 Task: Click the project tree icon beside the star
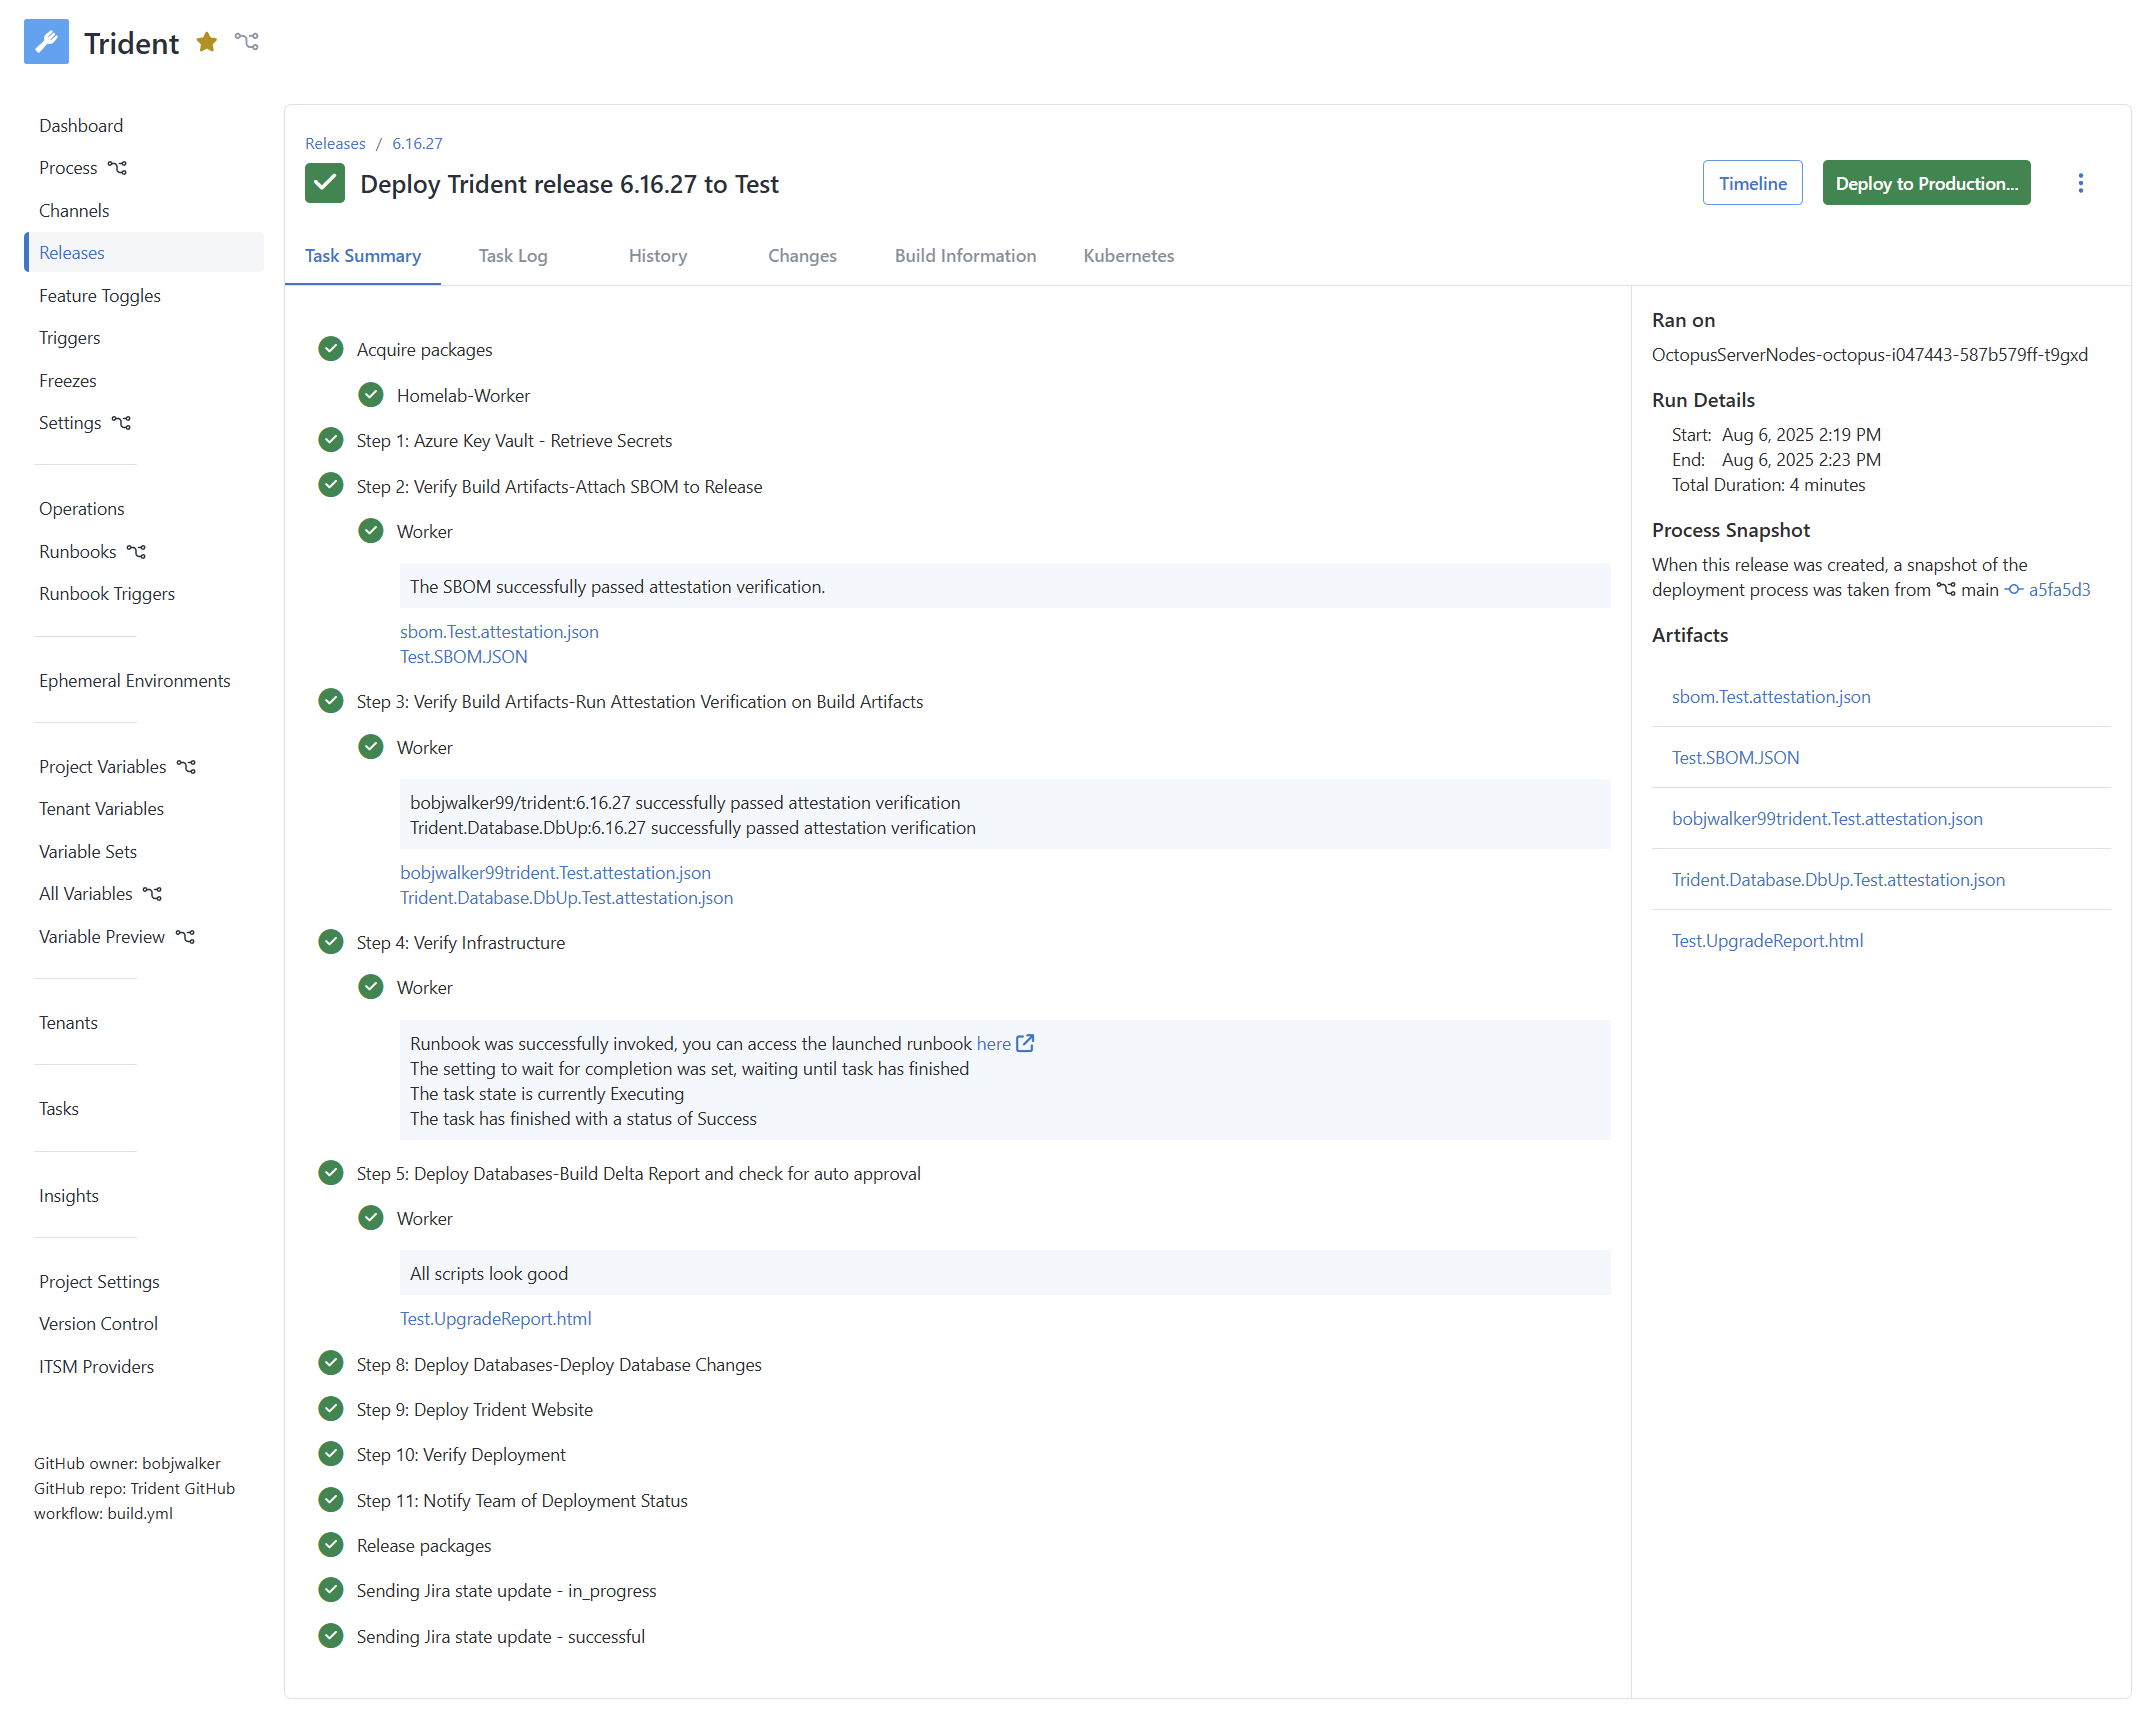tap(247, 41)
